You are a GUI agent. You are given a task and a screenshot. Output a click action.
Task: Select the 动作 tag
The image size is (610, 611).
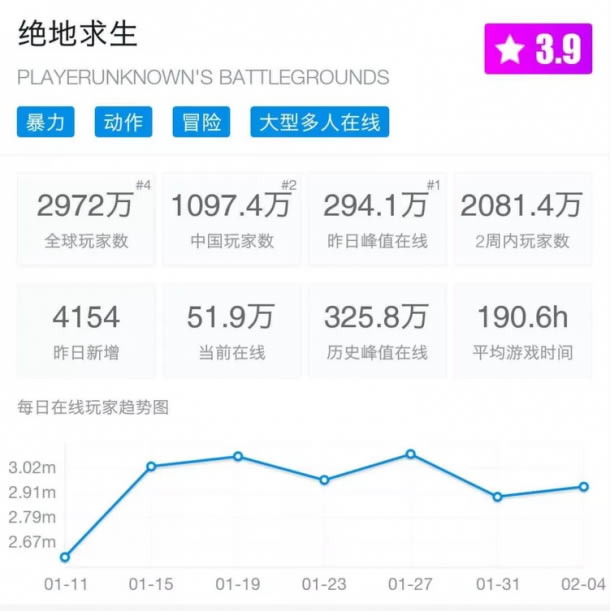click(x=123, y=122)
